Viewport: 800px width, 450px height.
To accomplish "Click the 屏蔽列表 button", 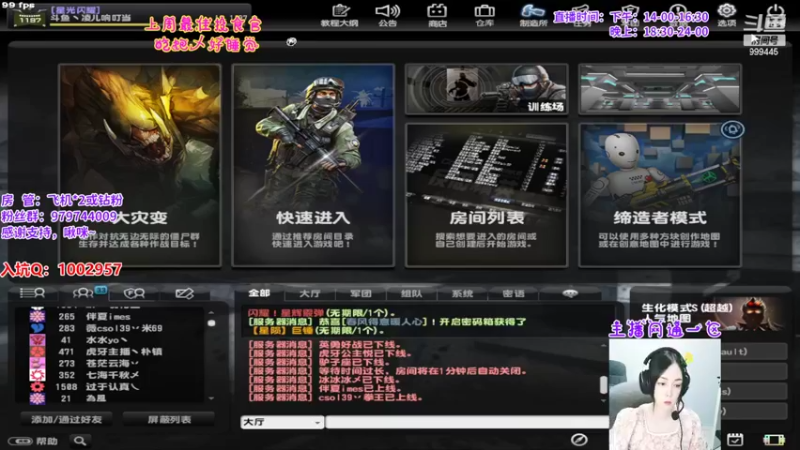I will [x=169, y=419].
